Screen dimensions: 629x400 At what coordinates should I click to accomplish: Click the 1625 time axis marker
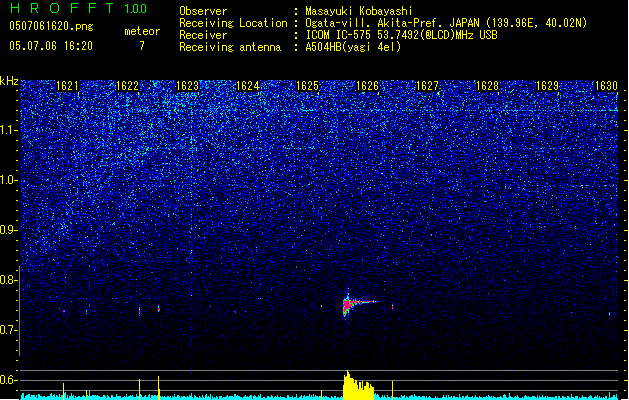[x=307, y=86]
